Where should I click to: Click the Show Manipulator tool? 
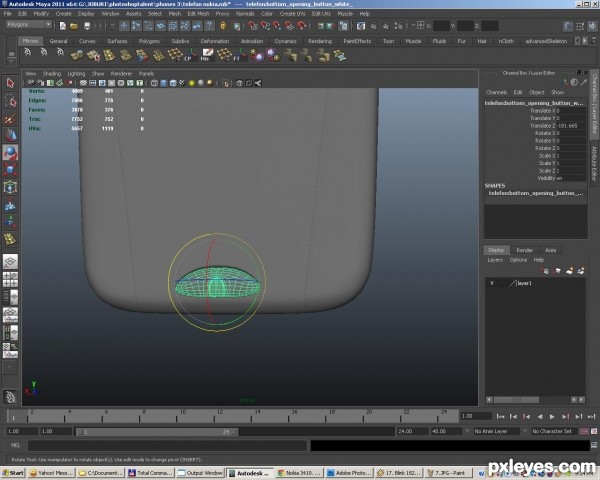10,222
